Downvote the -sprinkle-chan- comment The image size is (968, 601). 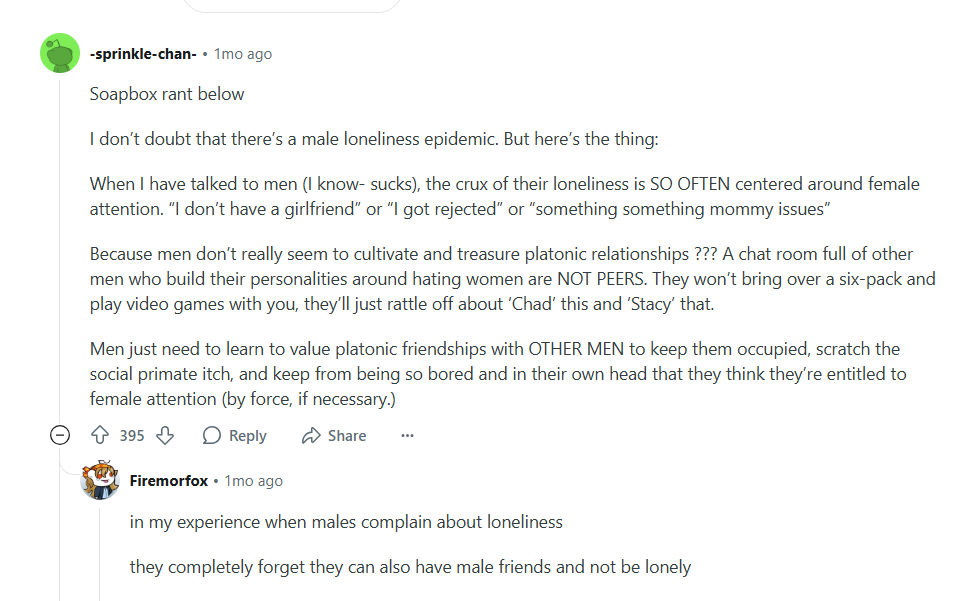(165, 436)
